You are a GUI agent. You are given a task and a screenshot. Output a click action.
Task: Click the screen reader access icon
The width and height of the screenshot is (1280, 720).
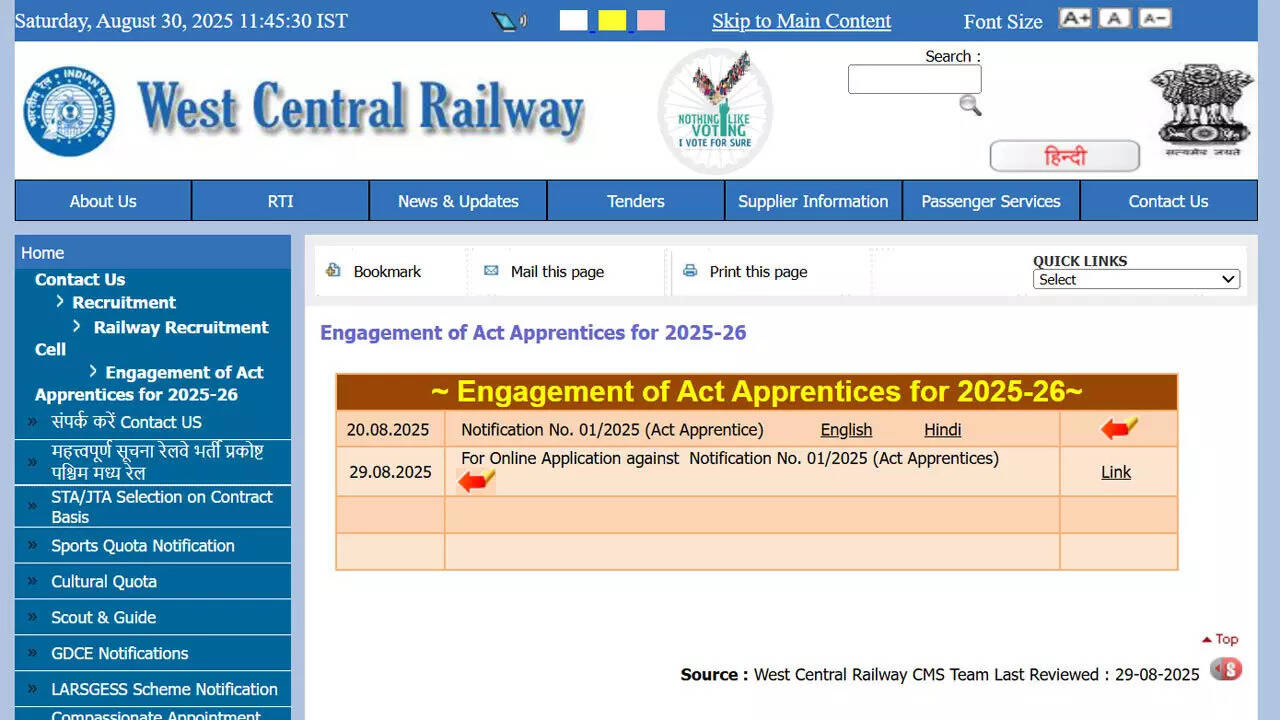(509, 21)
